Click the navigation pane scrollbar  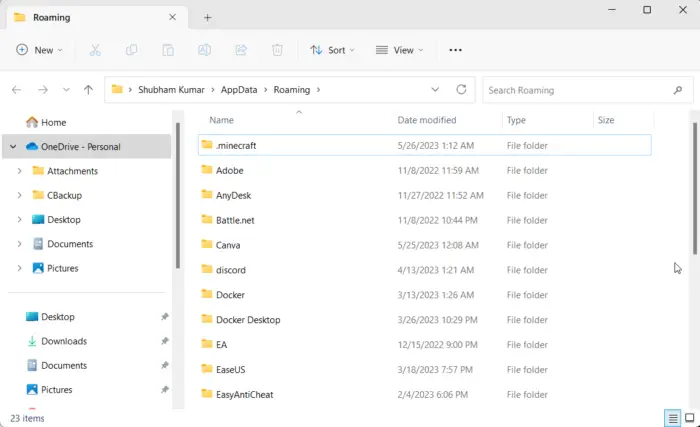point(178,195)
